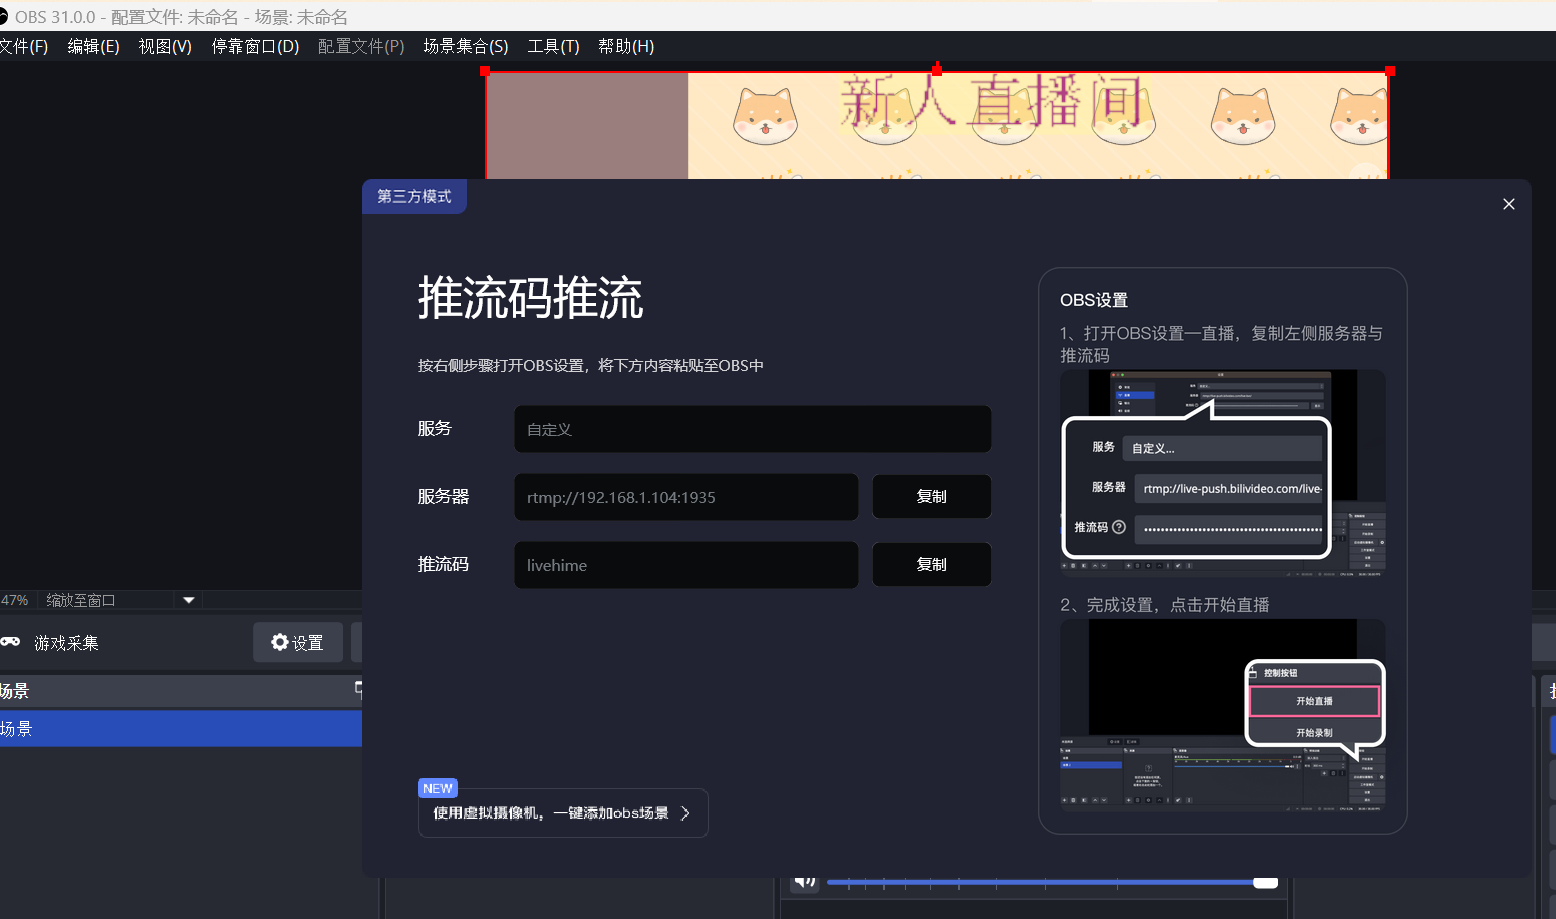Expand the 缩放至窗口 zoom dropdown arrow

coord(188,600)
